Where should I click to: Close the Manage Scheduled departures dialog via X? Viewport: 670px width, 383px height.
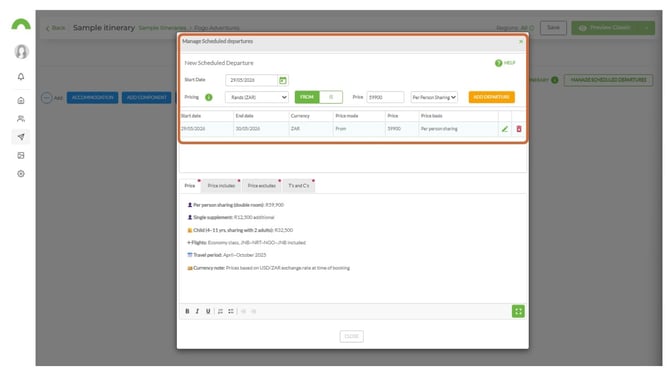click(x=521, y=41)
